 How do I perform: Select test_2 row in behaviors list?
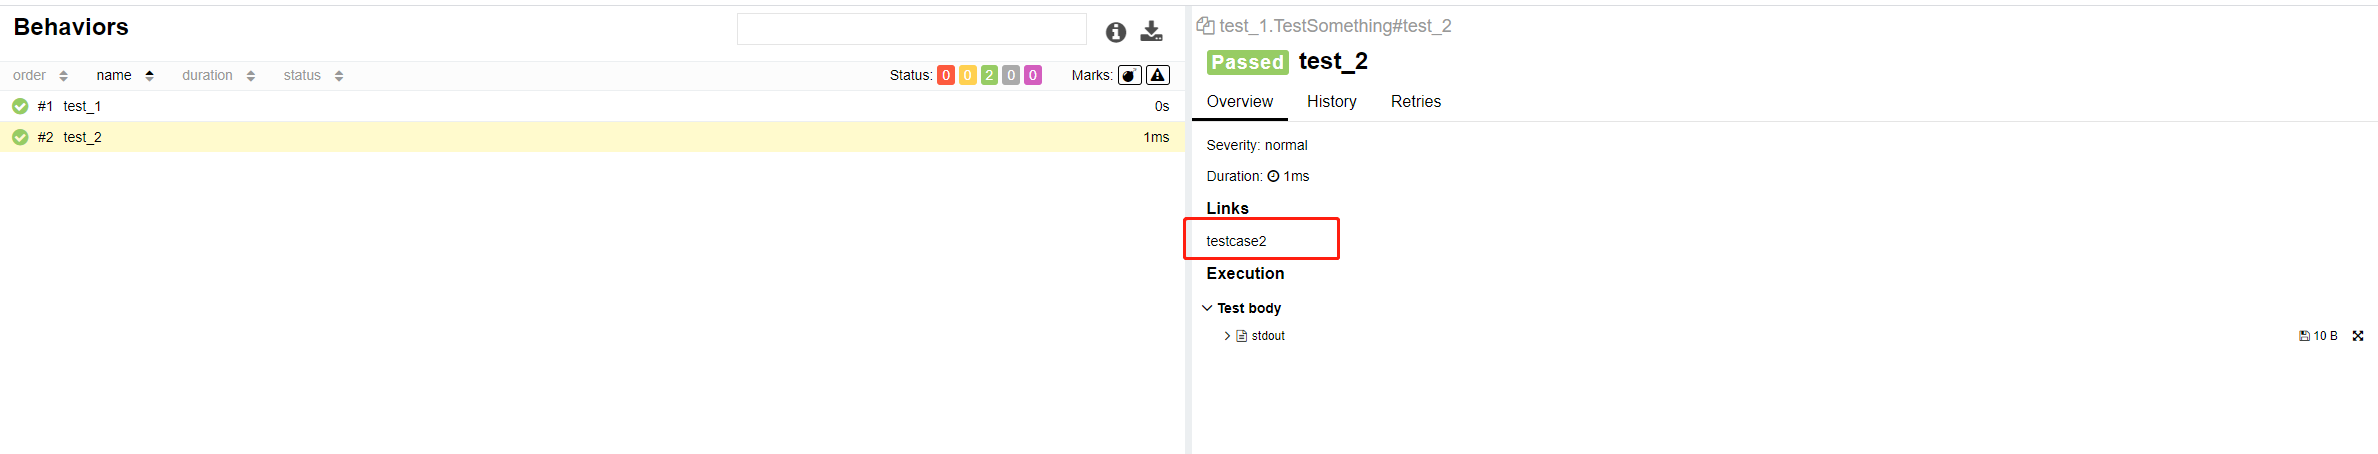click(592, 137)
